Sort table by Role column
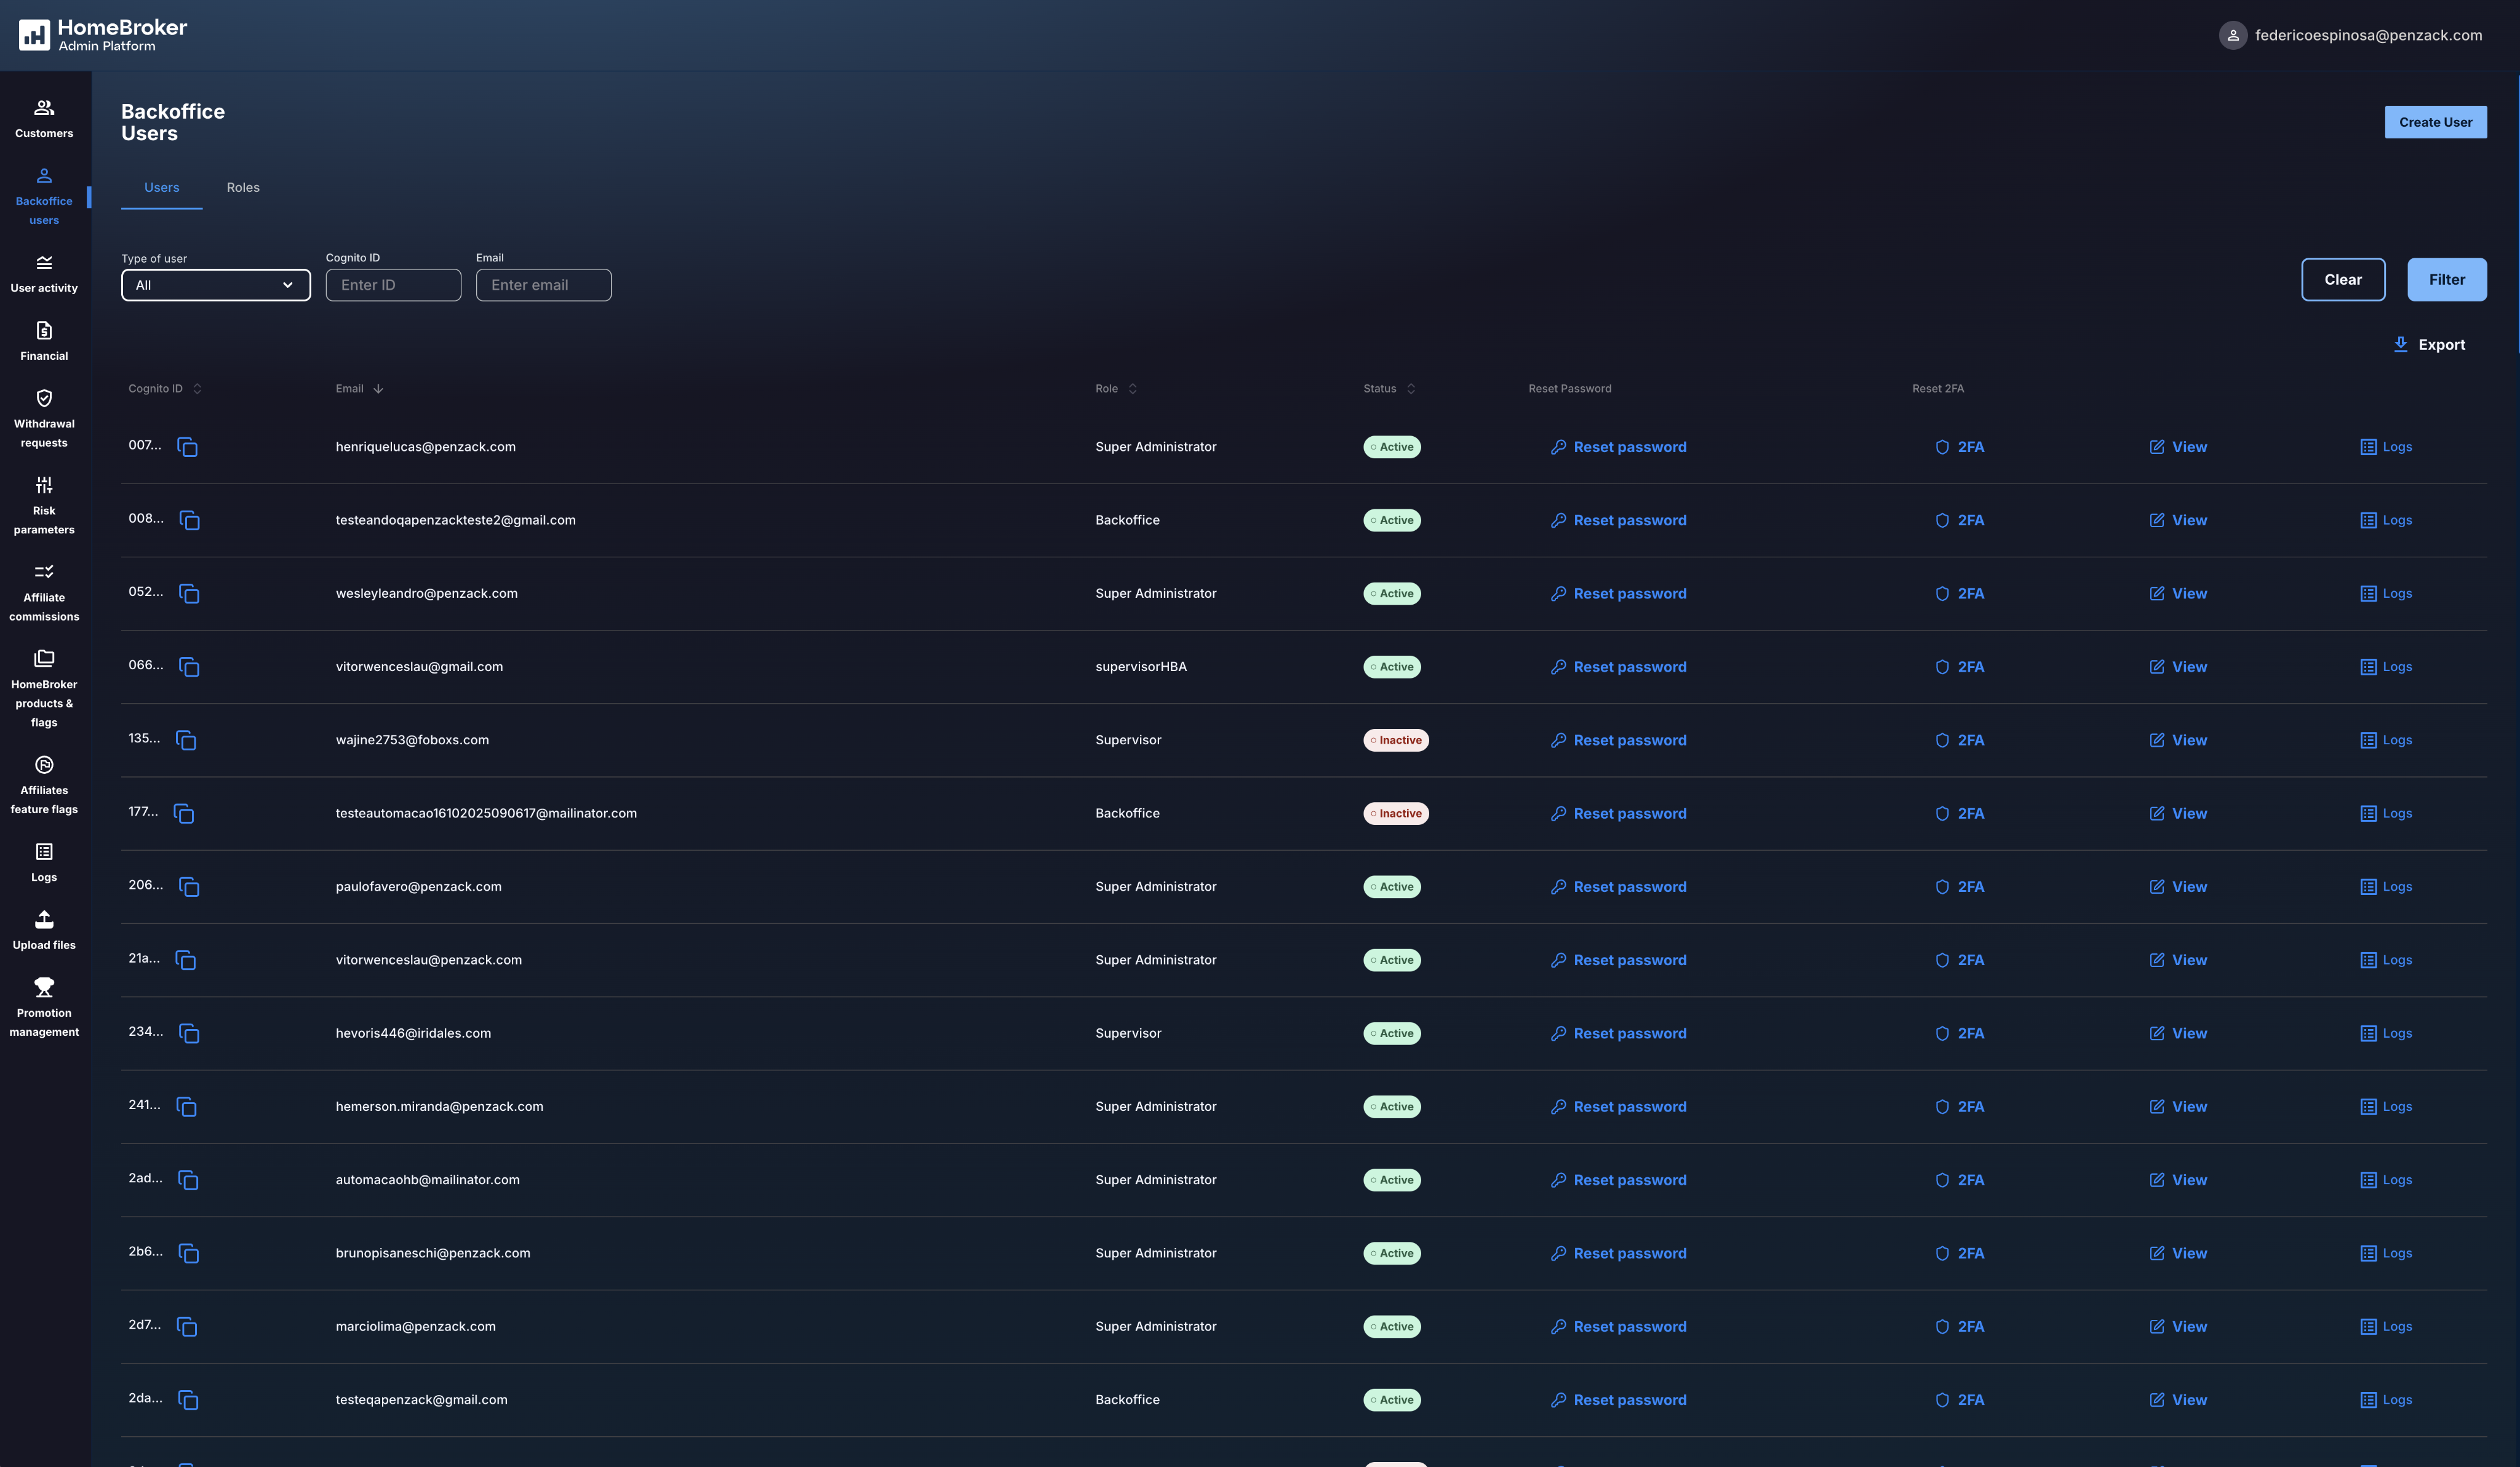Image resolution: width=2520 pixels, height=1467 pixels. point(1132,389)
